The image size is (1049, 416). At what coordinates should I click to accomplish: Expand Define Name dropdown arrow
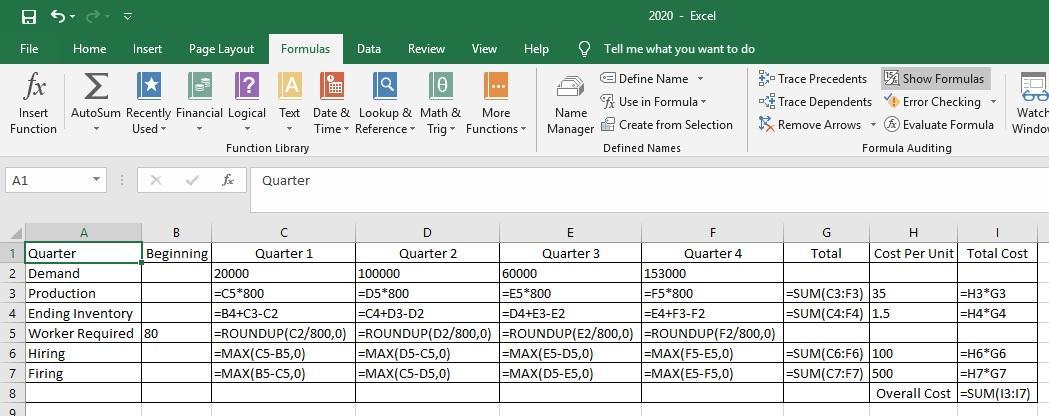[x=700, y=79]
